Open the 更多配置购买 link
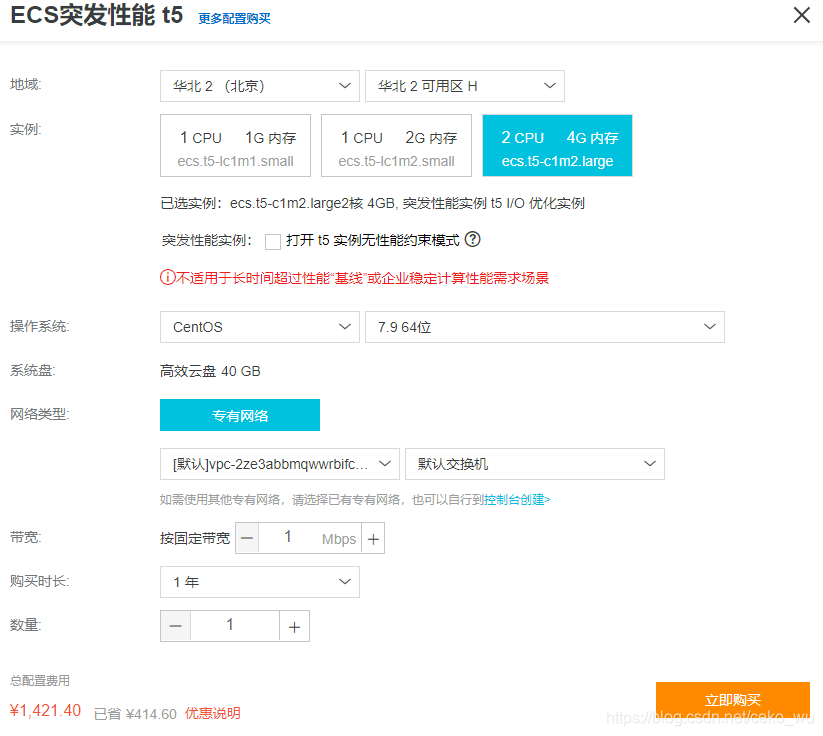The image size is (823, 736). (234, 19)
